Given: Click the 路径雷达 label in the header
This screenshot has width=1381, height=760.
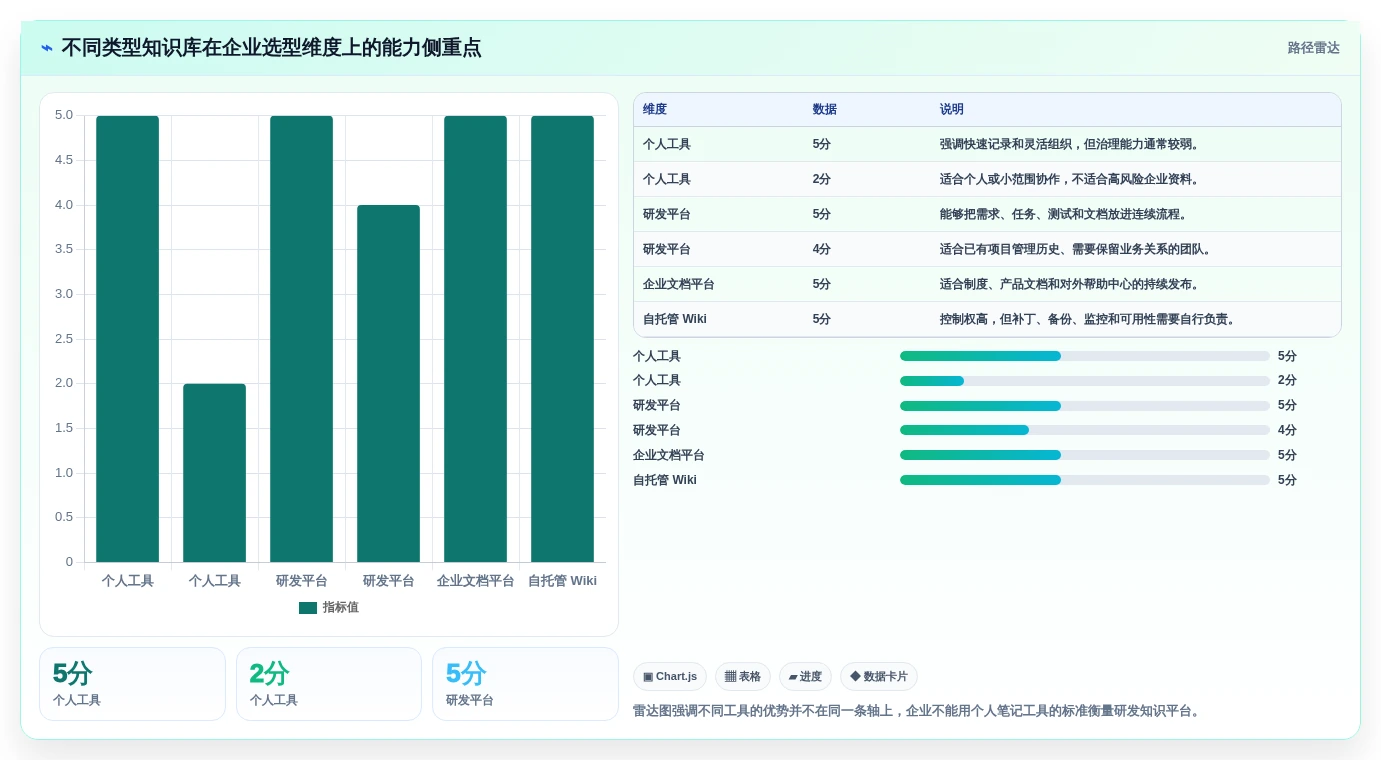Looking at the screenshot, I should (x=1313, y=48).
